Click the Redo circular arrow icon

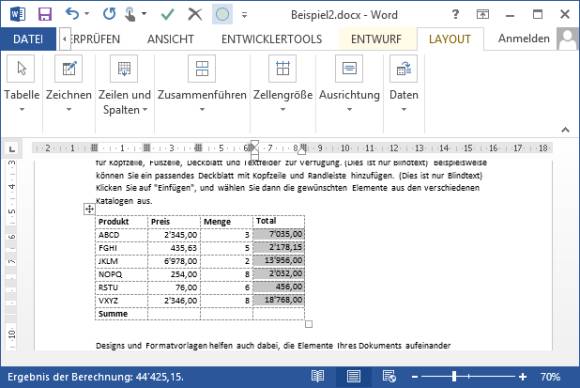coord(109,14)
